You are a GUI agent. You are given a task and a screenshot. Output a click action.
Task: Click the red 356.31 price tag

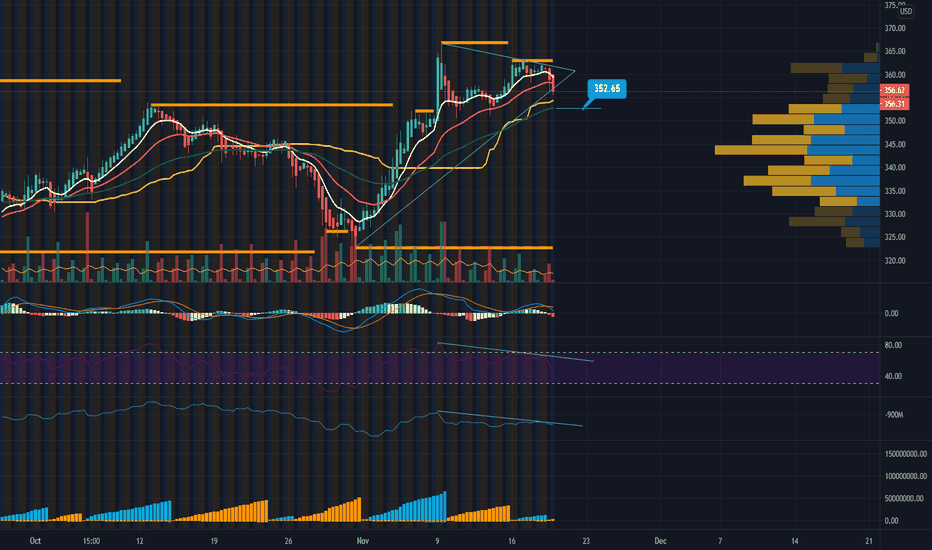tap(894, 104)
